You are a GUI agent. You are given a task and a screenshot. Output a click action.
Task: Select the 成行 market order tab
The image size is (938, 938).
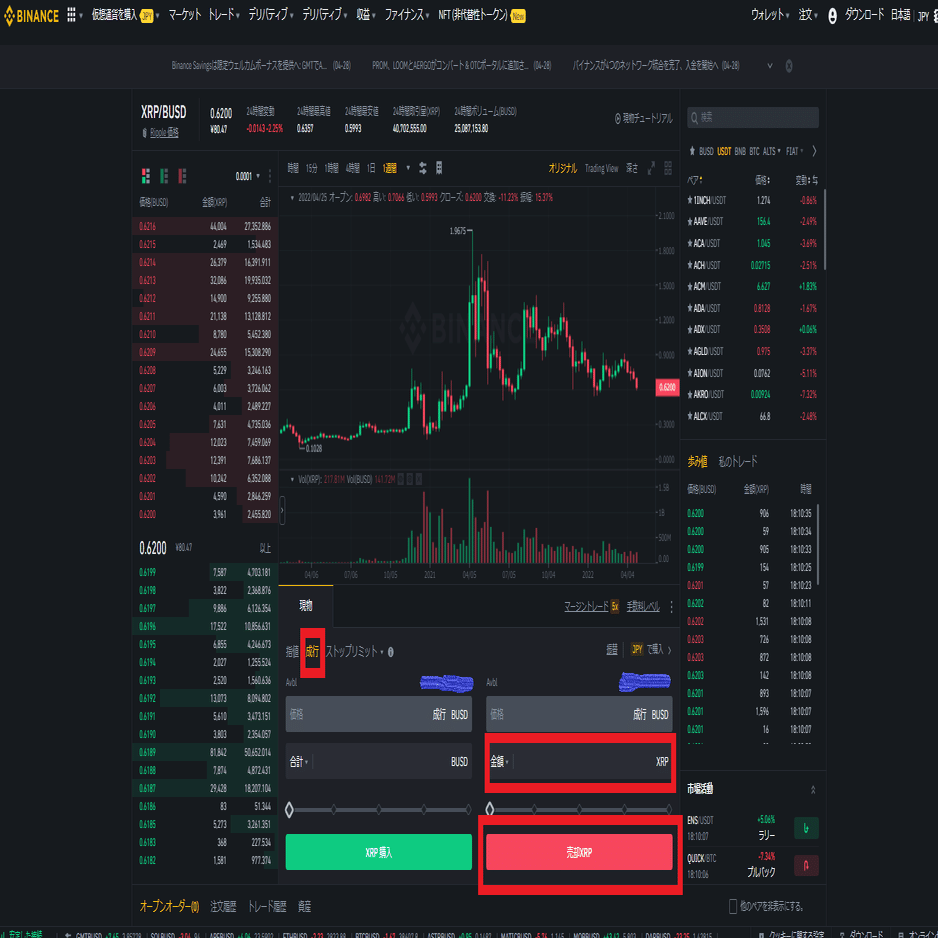point(312,651)
